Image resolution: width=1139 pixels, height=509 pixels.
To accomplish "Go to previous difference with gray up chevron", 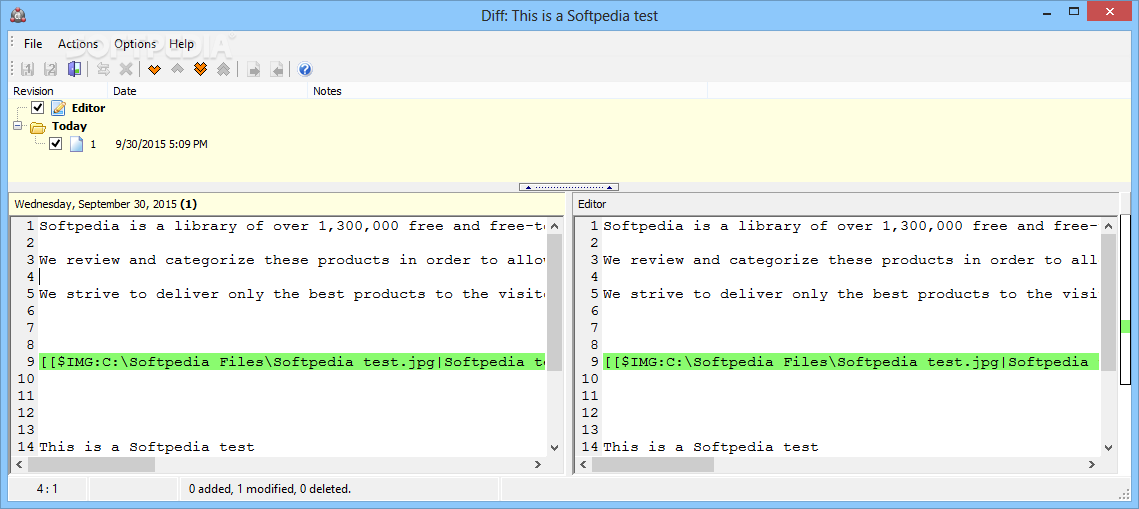I will point(177,70).
